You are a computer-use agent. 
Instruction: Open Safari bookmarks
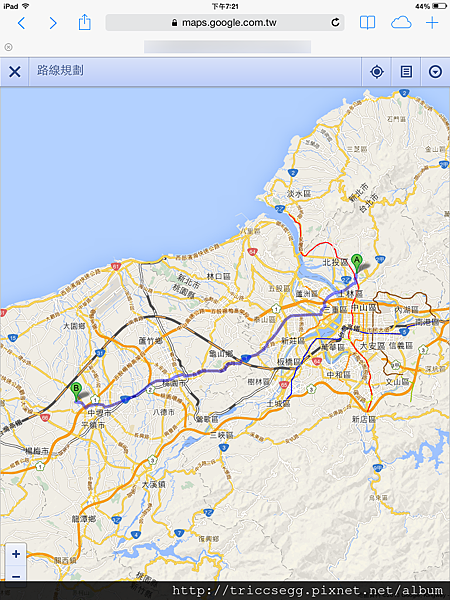[367, 23]
